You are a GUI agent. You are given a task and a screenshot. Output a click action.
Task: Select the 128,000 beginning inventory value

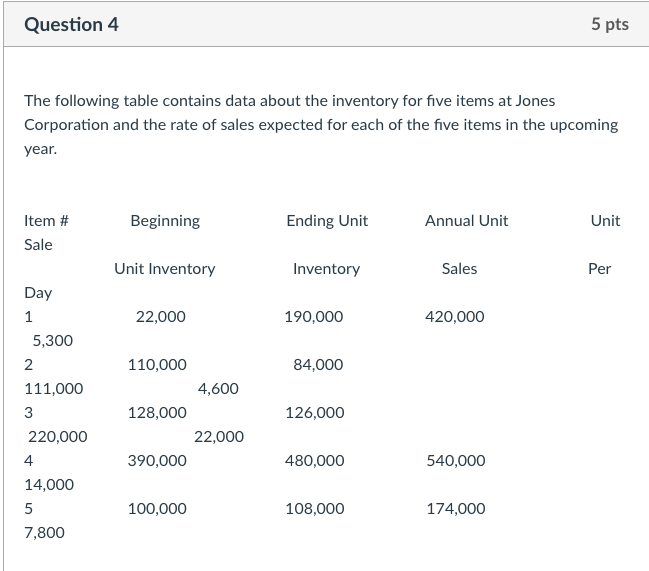pos(157,413)
